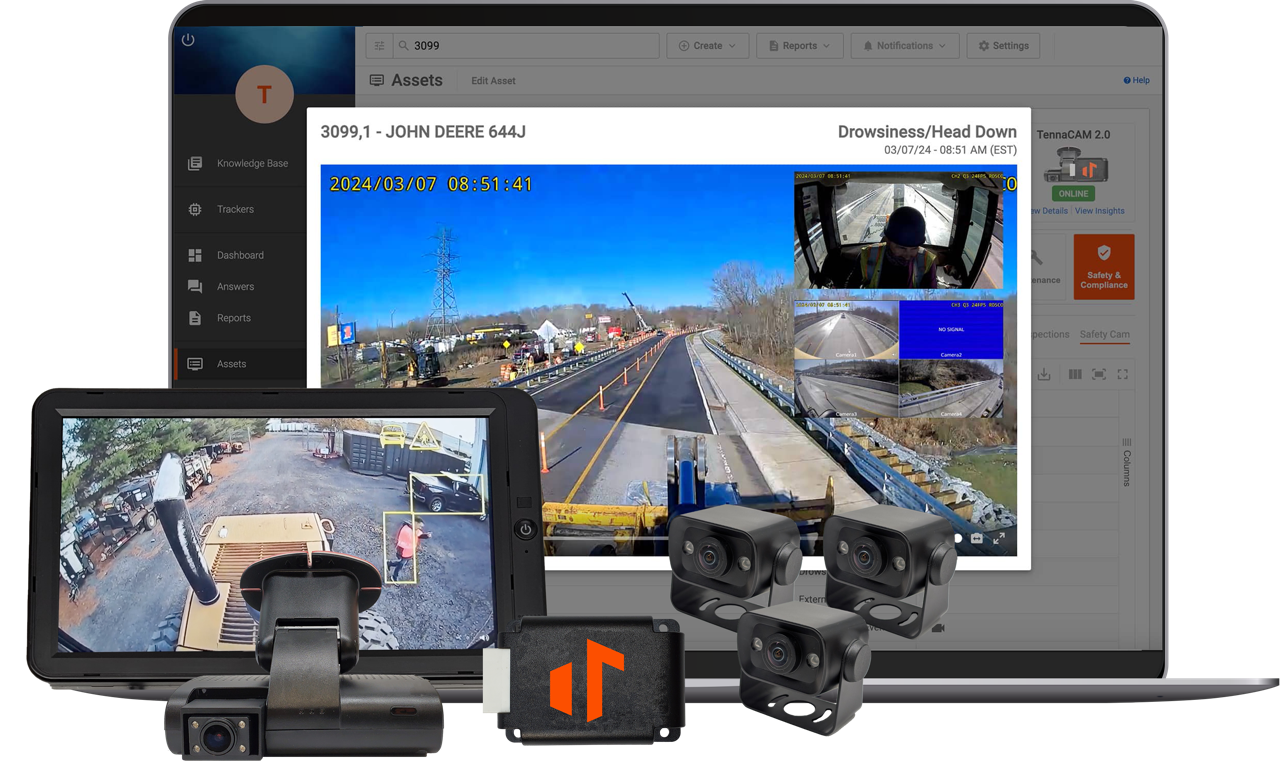The height and width of the screenshot is (766, 1280).
Task: Open Trackers in the sidebar
Action: [x=235, y=209]
